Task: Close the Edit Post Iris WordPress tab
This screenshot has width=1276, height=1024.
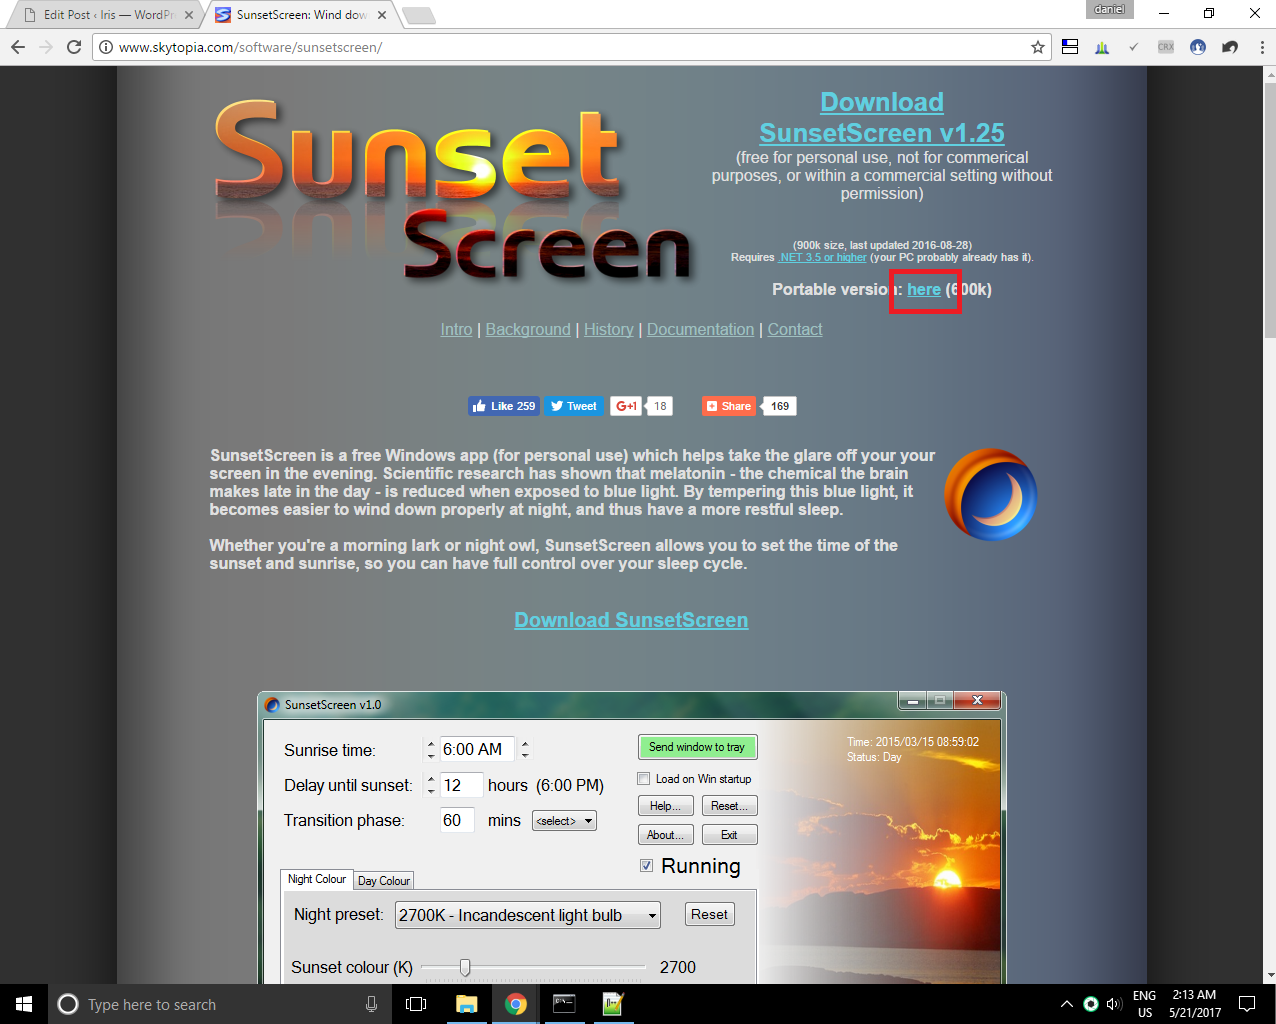Action: pos(189,15)
